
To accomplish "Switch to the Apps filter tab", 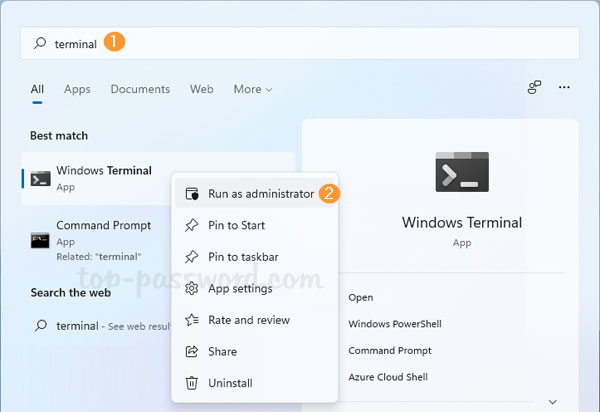I will [77, 89].
